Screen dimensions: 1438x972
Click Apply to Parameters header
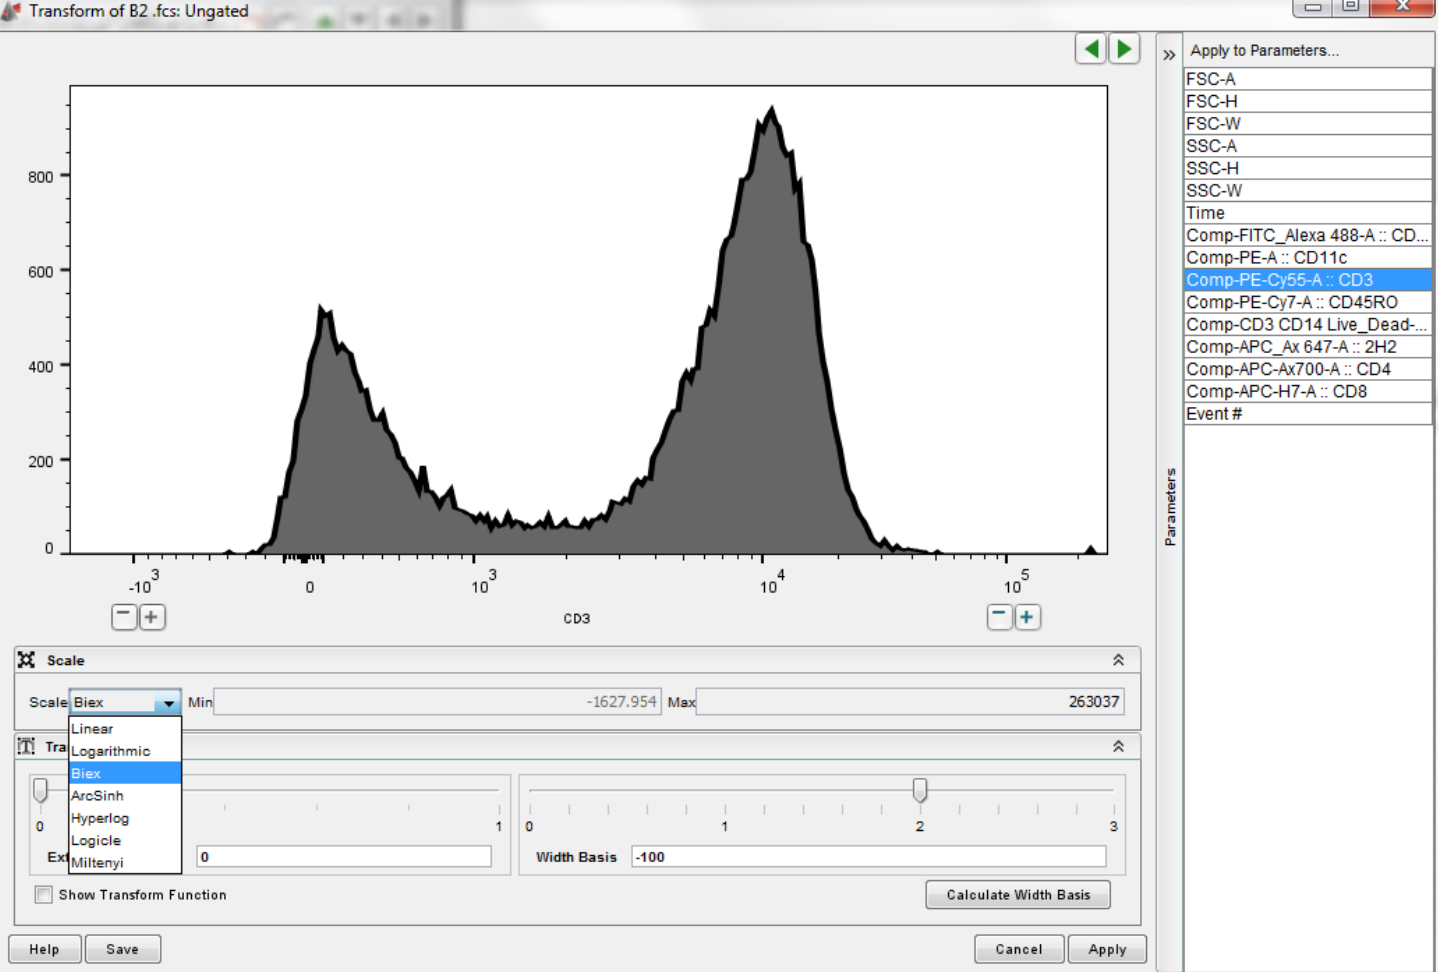(x=1264, y=50)
